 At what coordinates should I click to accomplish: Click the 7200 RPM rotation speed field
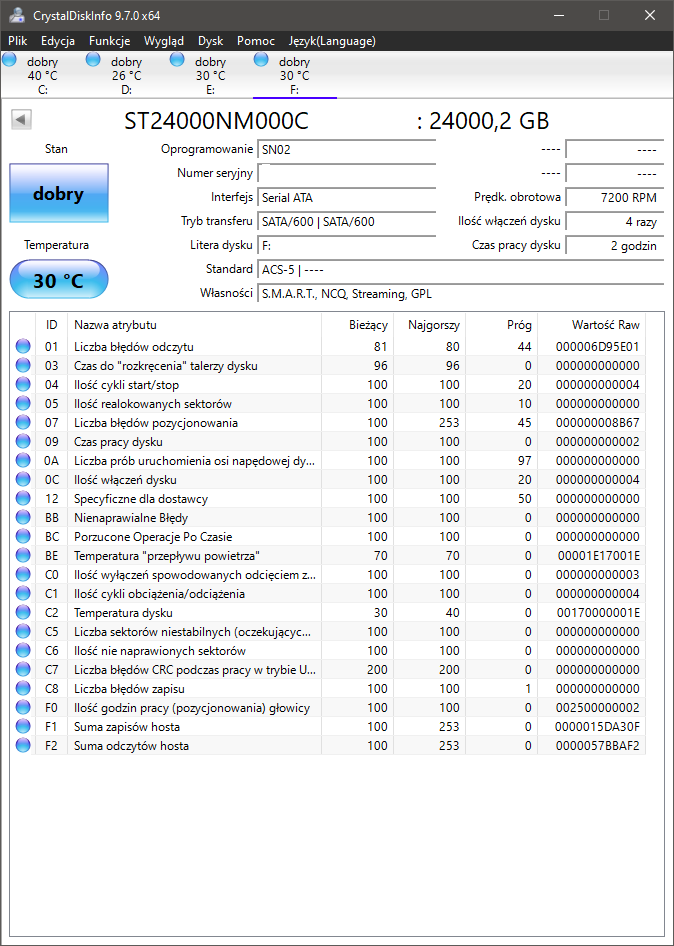(x=615, y=197)
